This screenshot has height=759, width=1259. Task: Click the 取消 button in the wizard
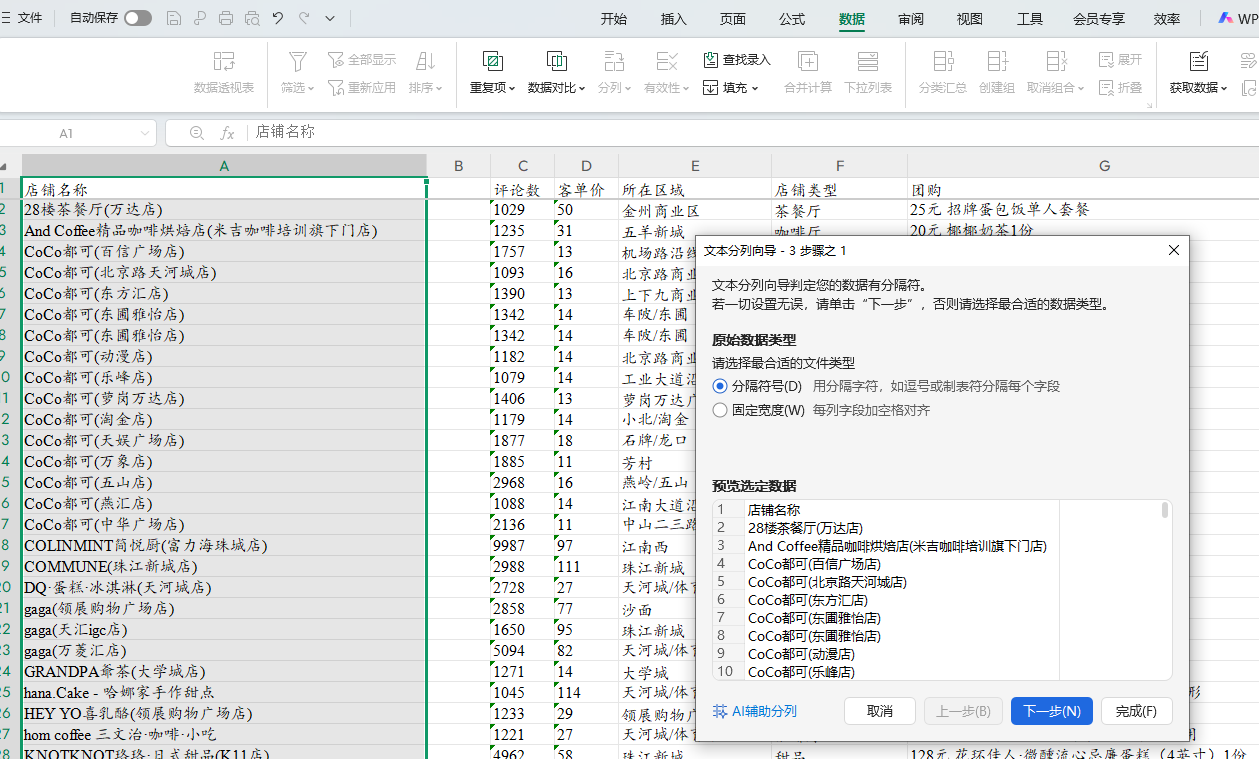(x=880, y=711)
